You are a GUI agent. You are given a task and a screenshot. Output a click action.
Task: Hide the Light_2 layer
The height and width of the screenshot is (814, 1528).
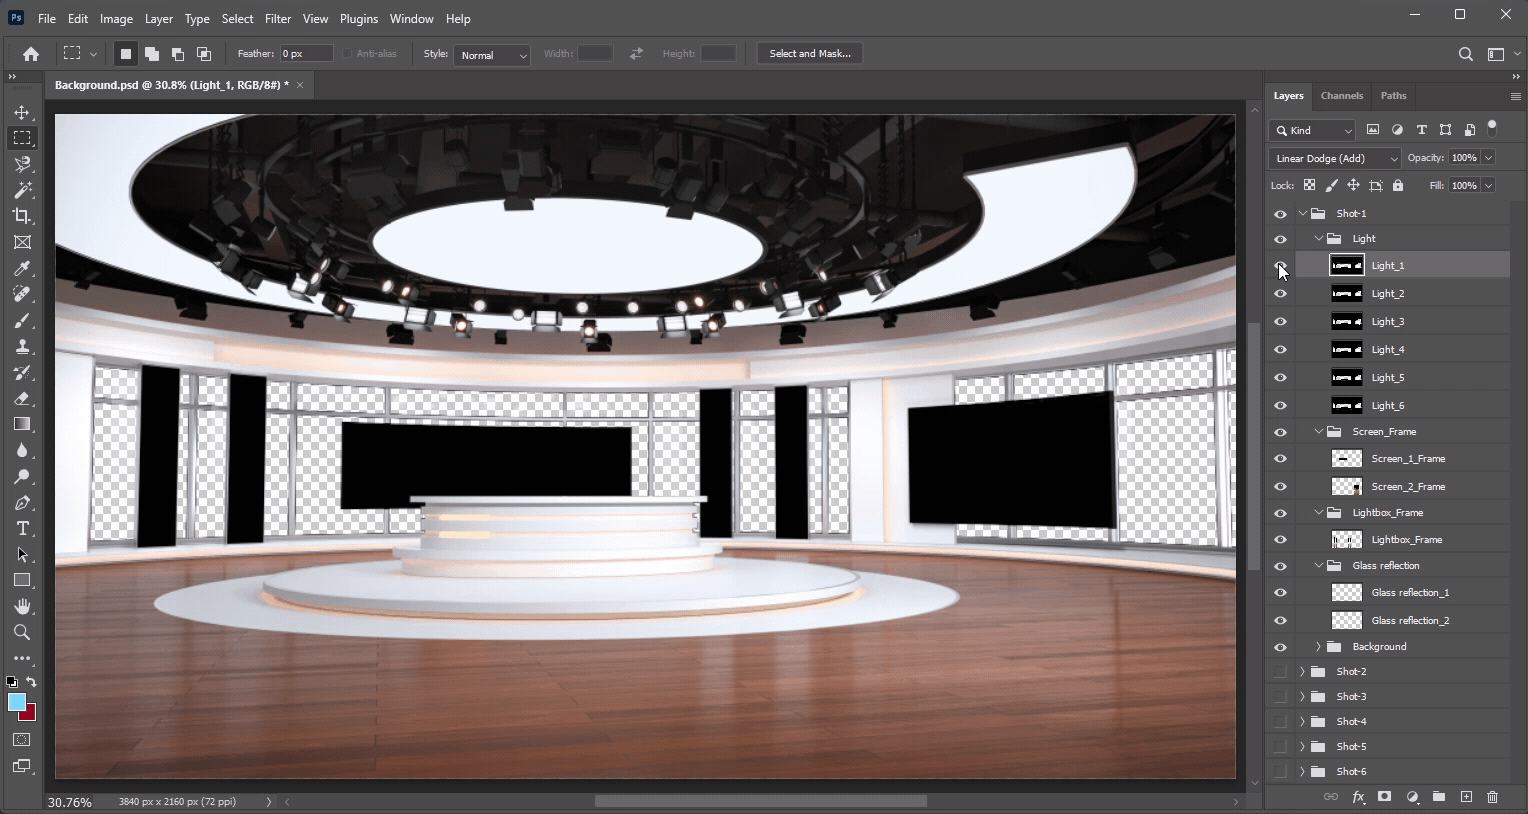tap(1280, 294)
